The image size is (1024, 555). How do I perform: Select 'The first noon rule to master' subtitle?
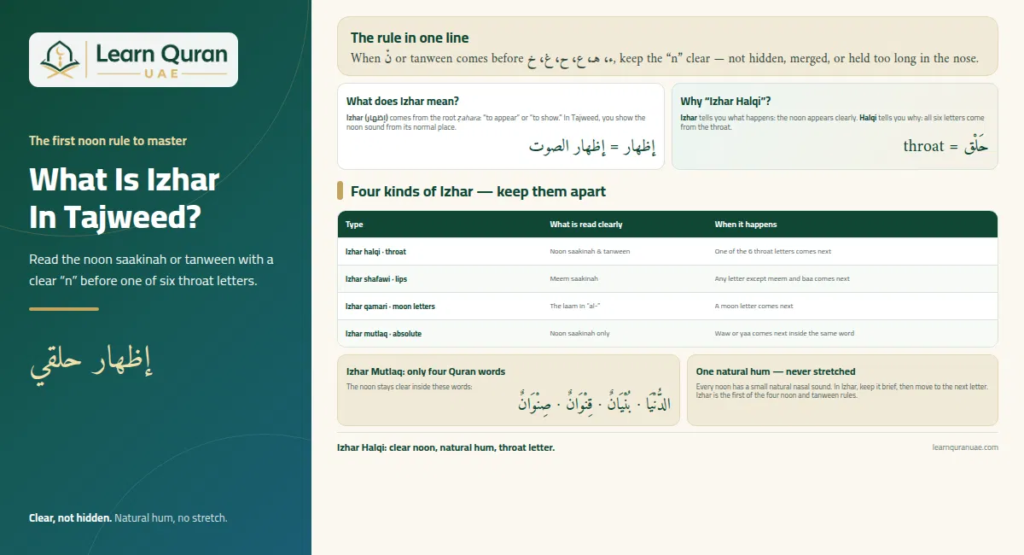tap(108, 140)
